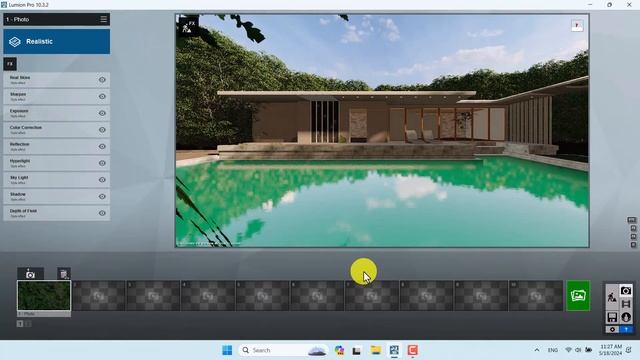Viewport: 640px width, 360px height.
Task: Toggle visibility of Color Correction effect
Action: (x=102, y=130)
